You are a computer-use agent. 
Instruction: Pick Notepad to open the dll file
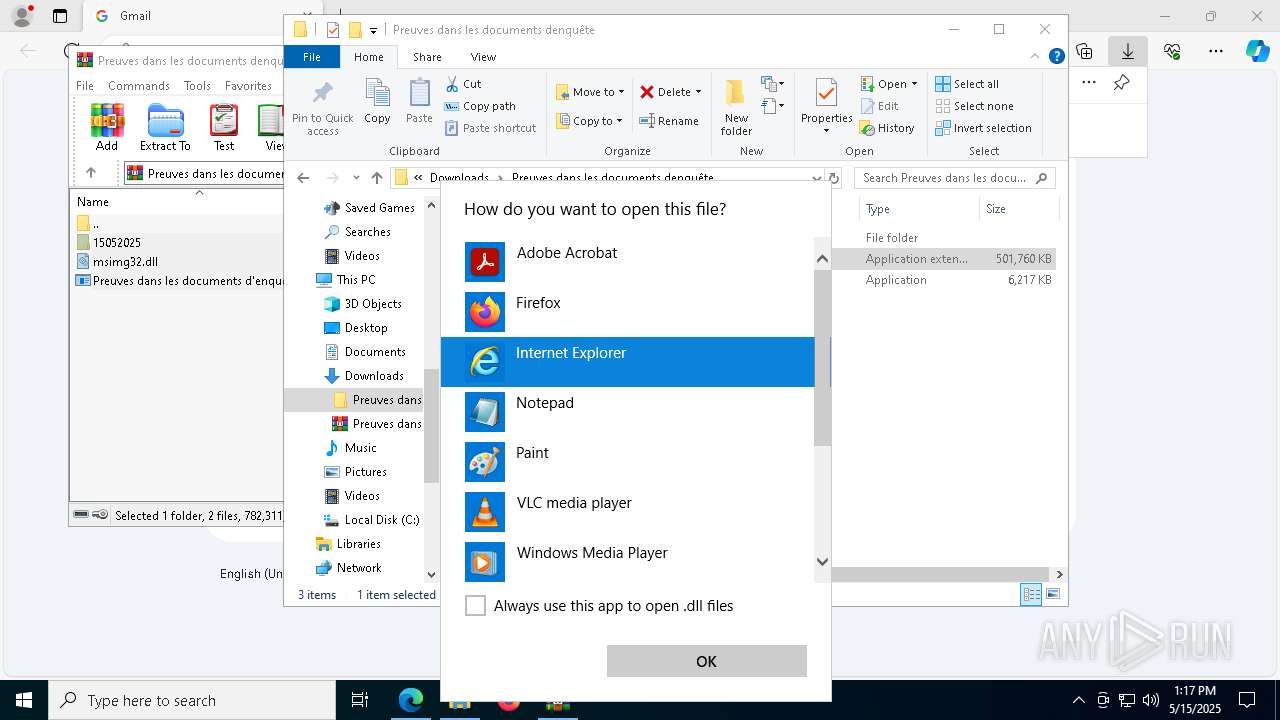point(627,412)
